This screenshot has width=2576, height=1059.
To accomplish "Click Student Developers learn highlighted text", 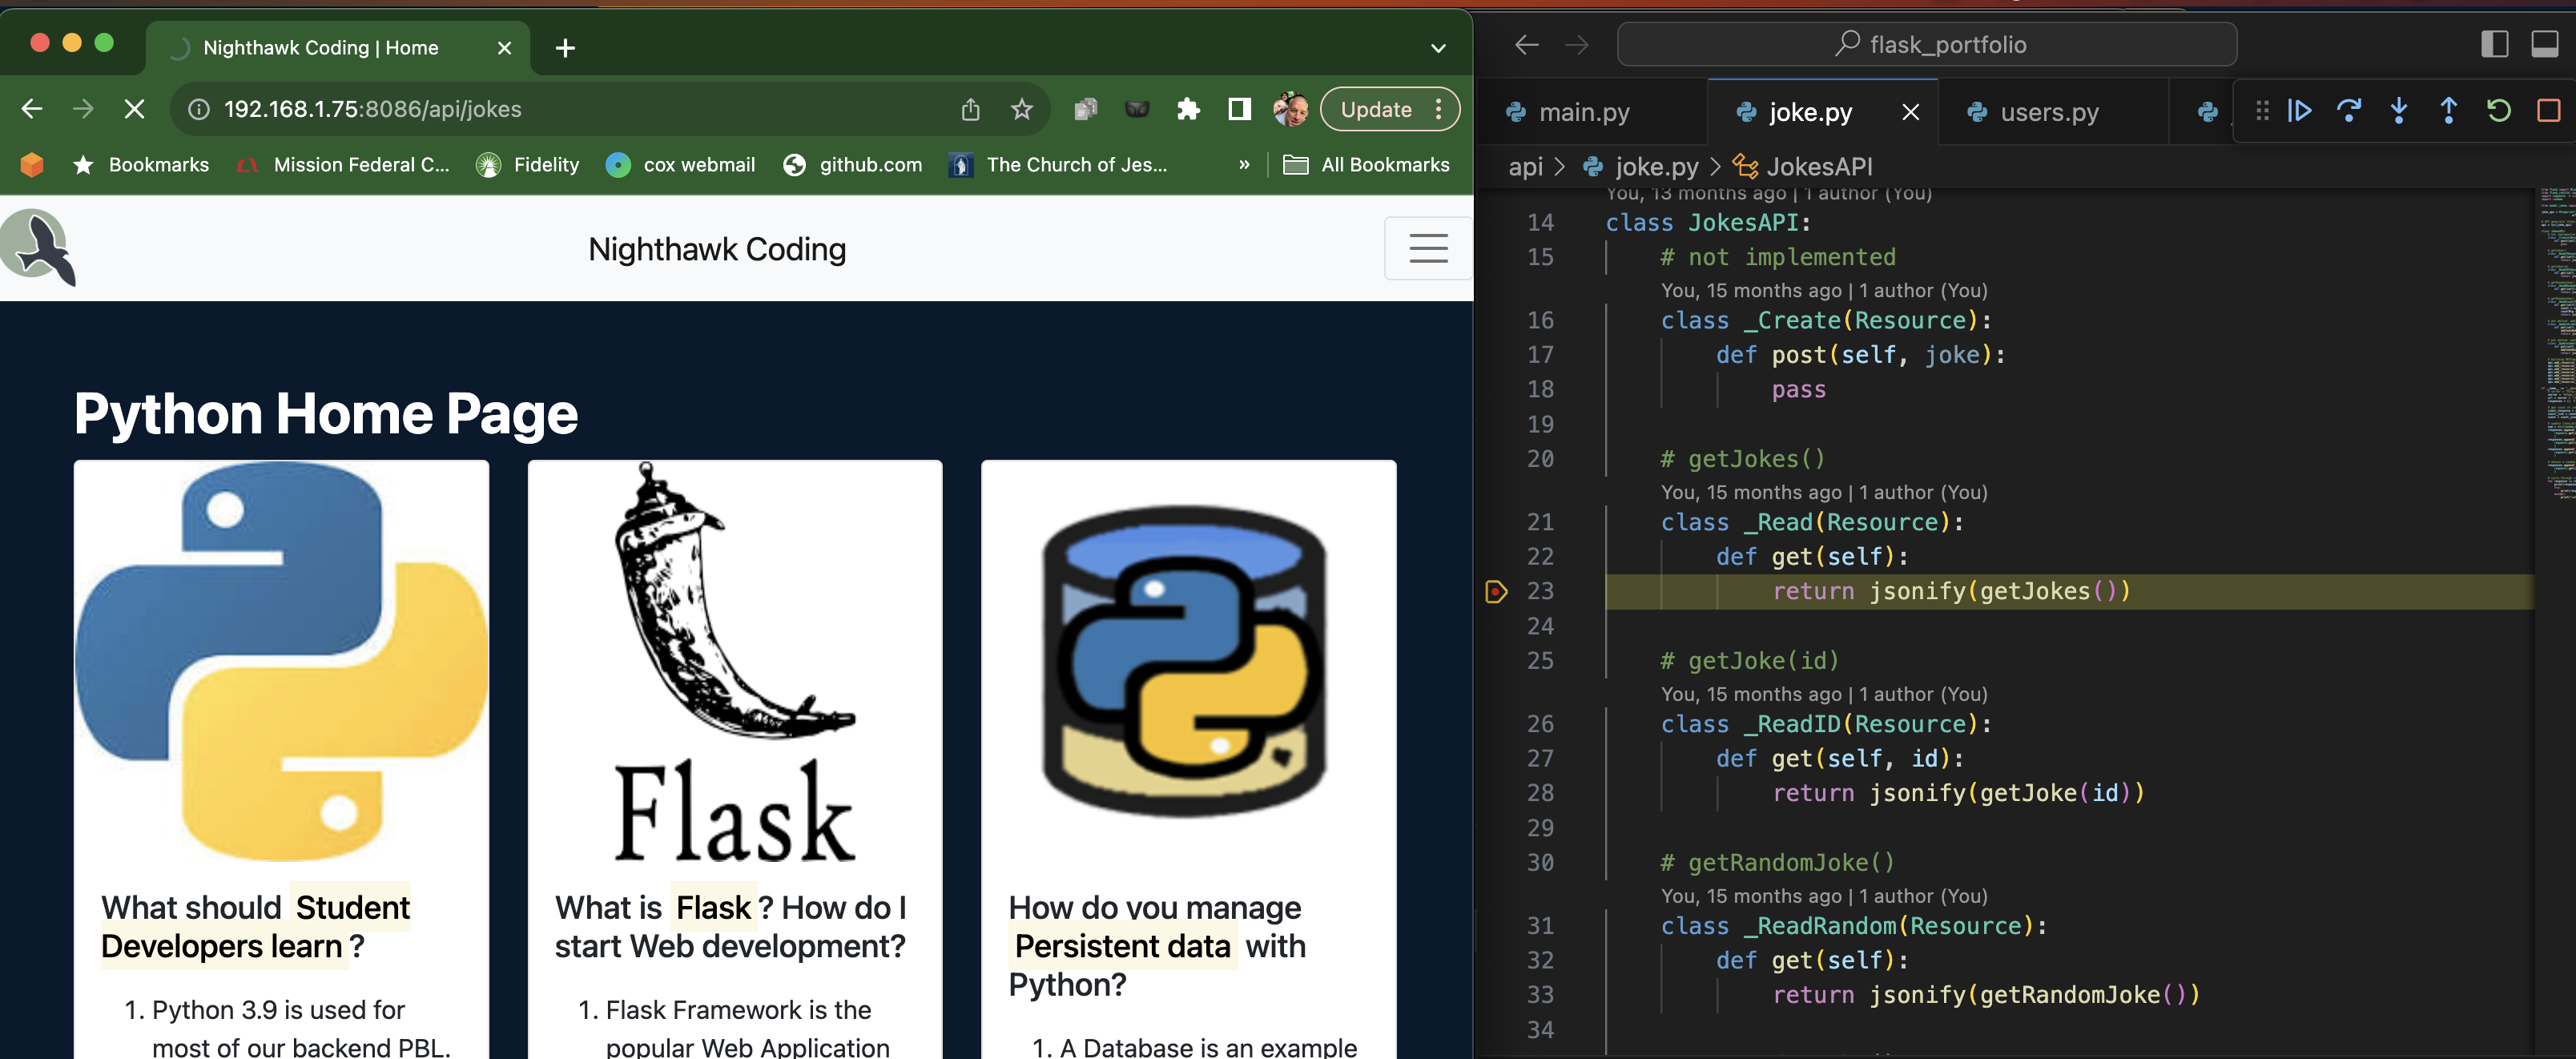I will point(256,927).
